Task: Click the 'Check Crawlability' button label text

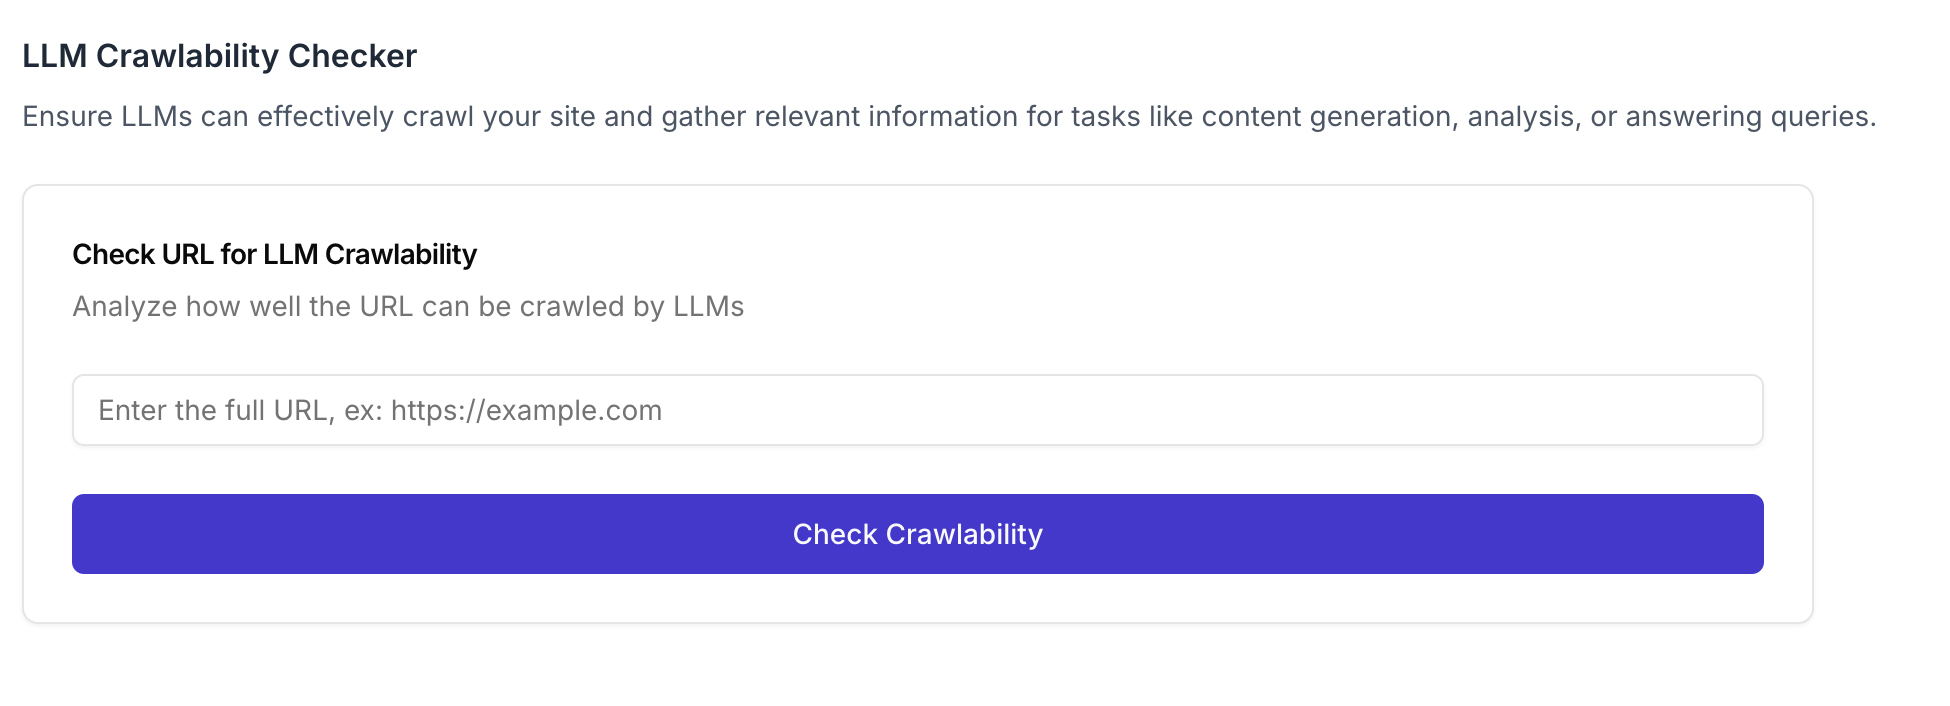Action: [917, 534]
